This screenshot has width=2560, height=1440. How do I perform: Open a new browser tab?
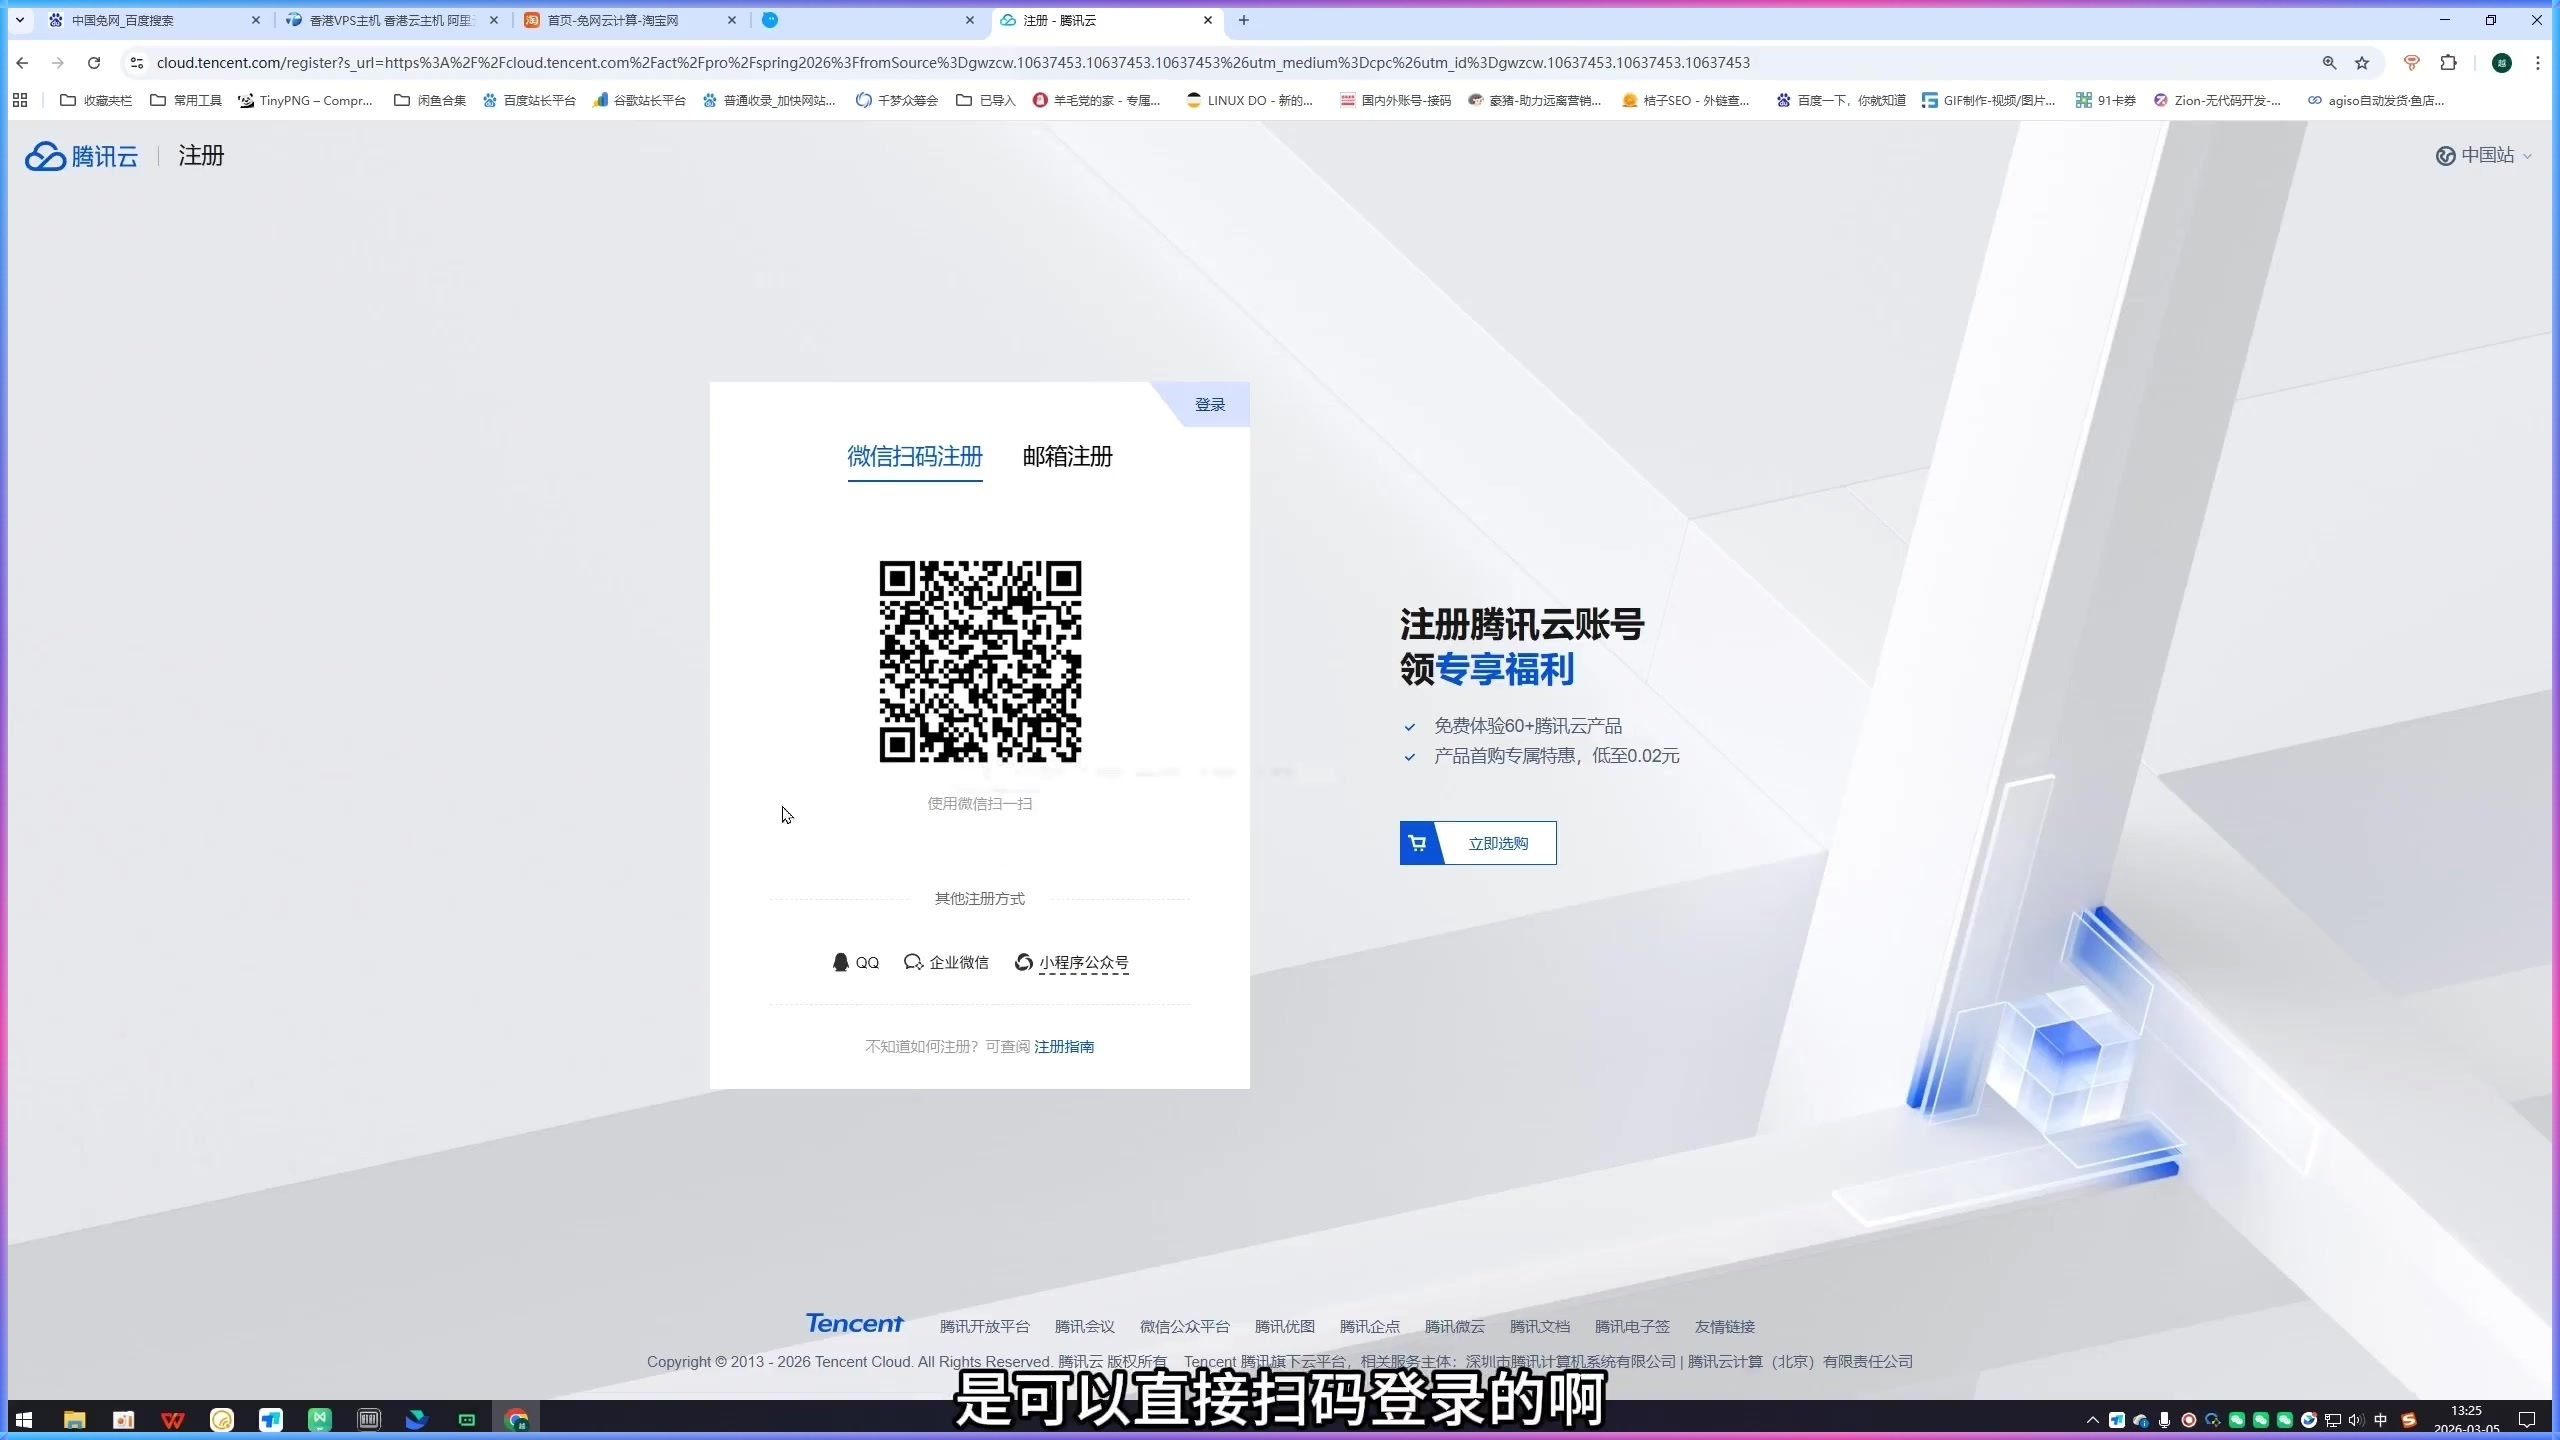1244,20
